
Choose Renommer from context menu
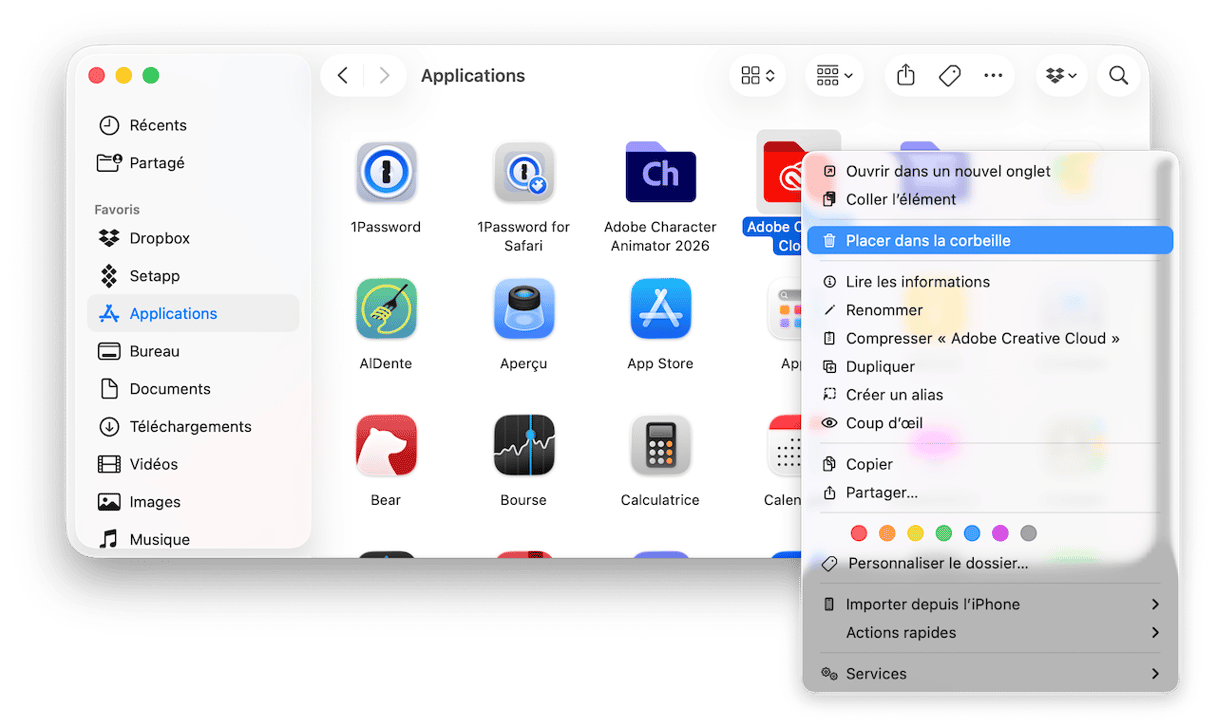[x=990, y=310]
